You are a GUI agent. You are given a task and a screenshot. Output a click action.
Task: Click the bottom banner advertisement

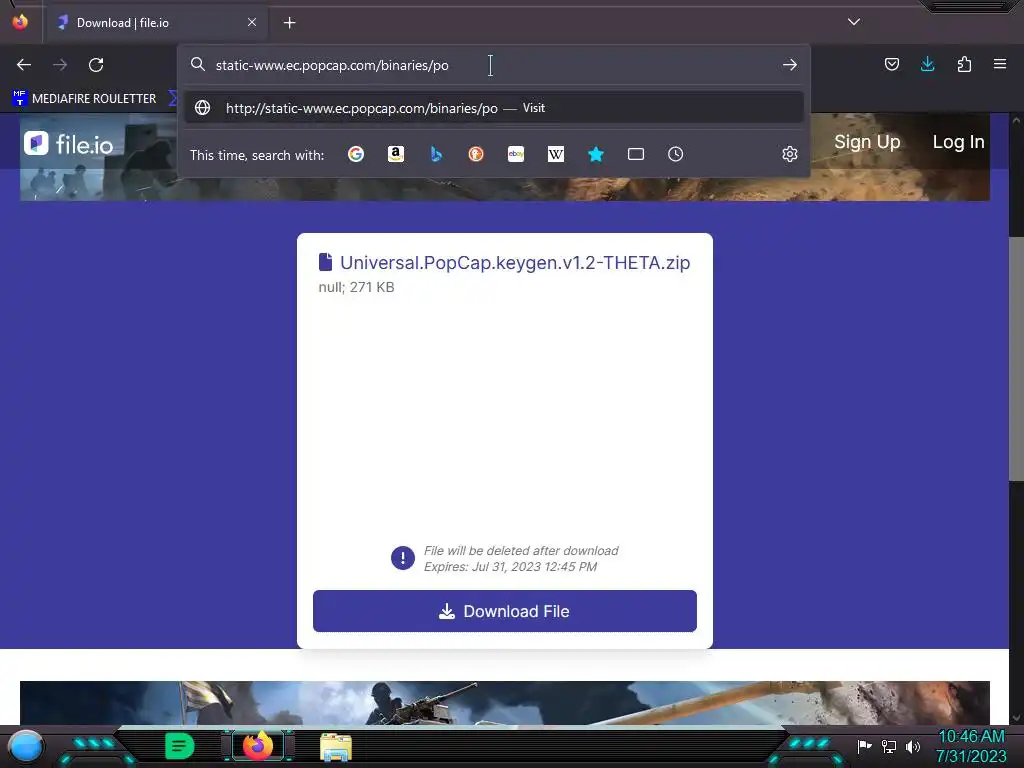505,703
